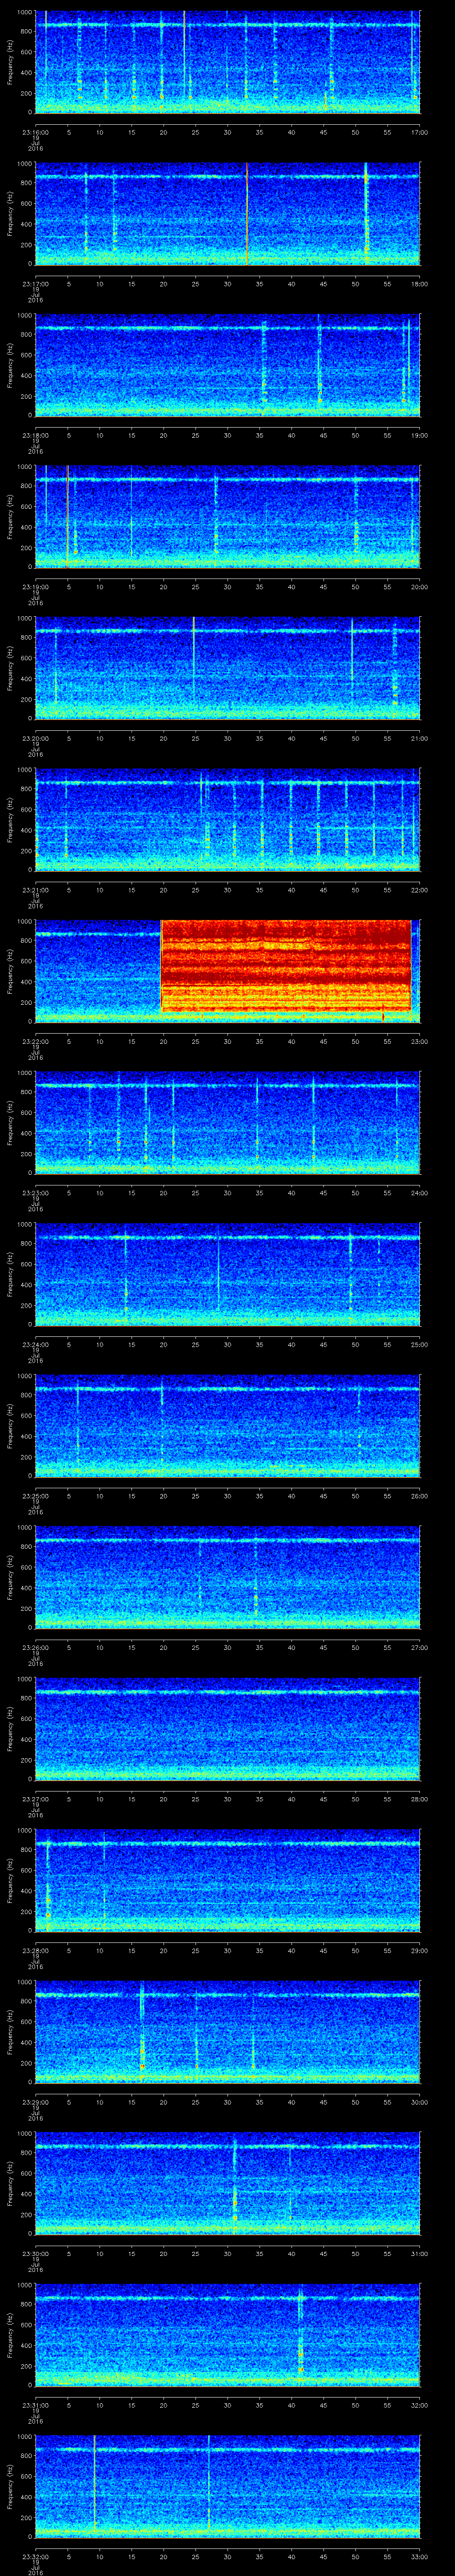Image resolution: width=455 pixels, height=2576 pixels.
Task: Click the 23:24:00 start time label
Action: pos(35,1344)
